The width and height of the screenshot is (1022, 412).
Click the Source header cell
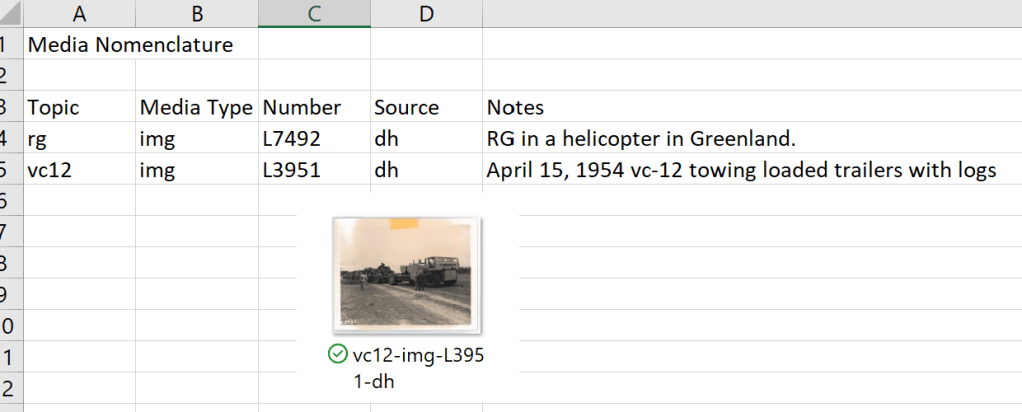407,107
